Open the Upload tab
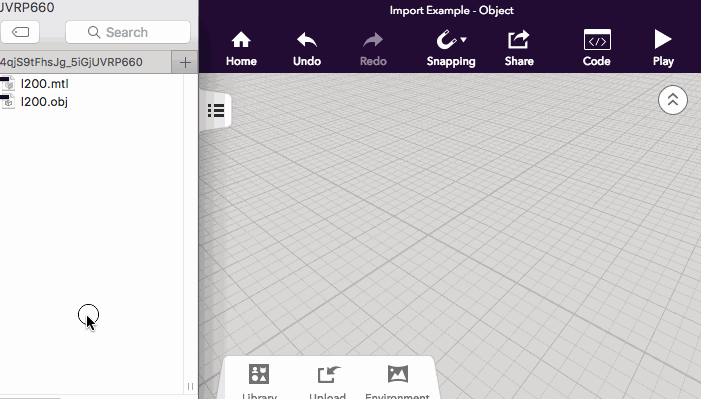701x399 pixels. point(328,382)
